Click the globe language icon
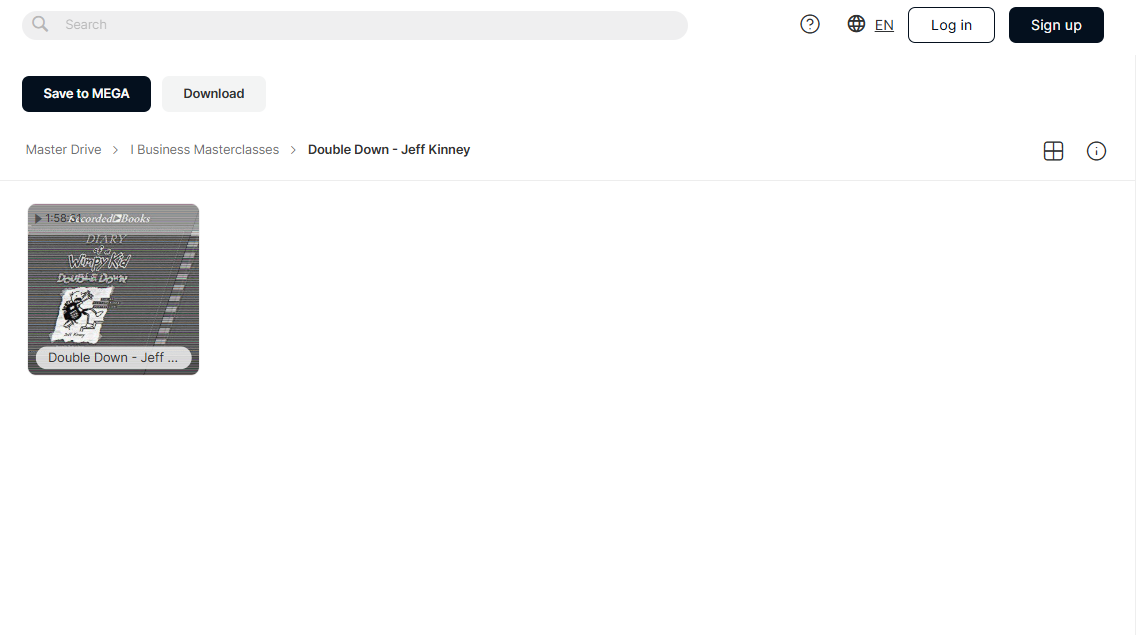The height and width of the screenshot is (635, 1136). [x=856, y=24]
